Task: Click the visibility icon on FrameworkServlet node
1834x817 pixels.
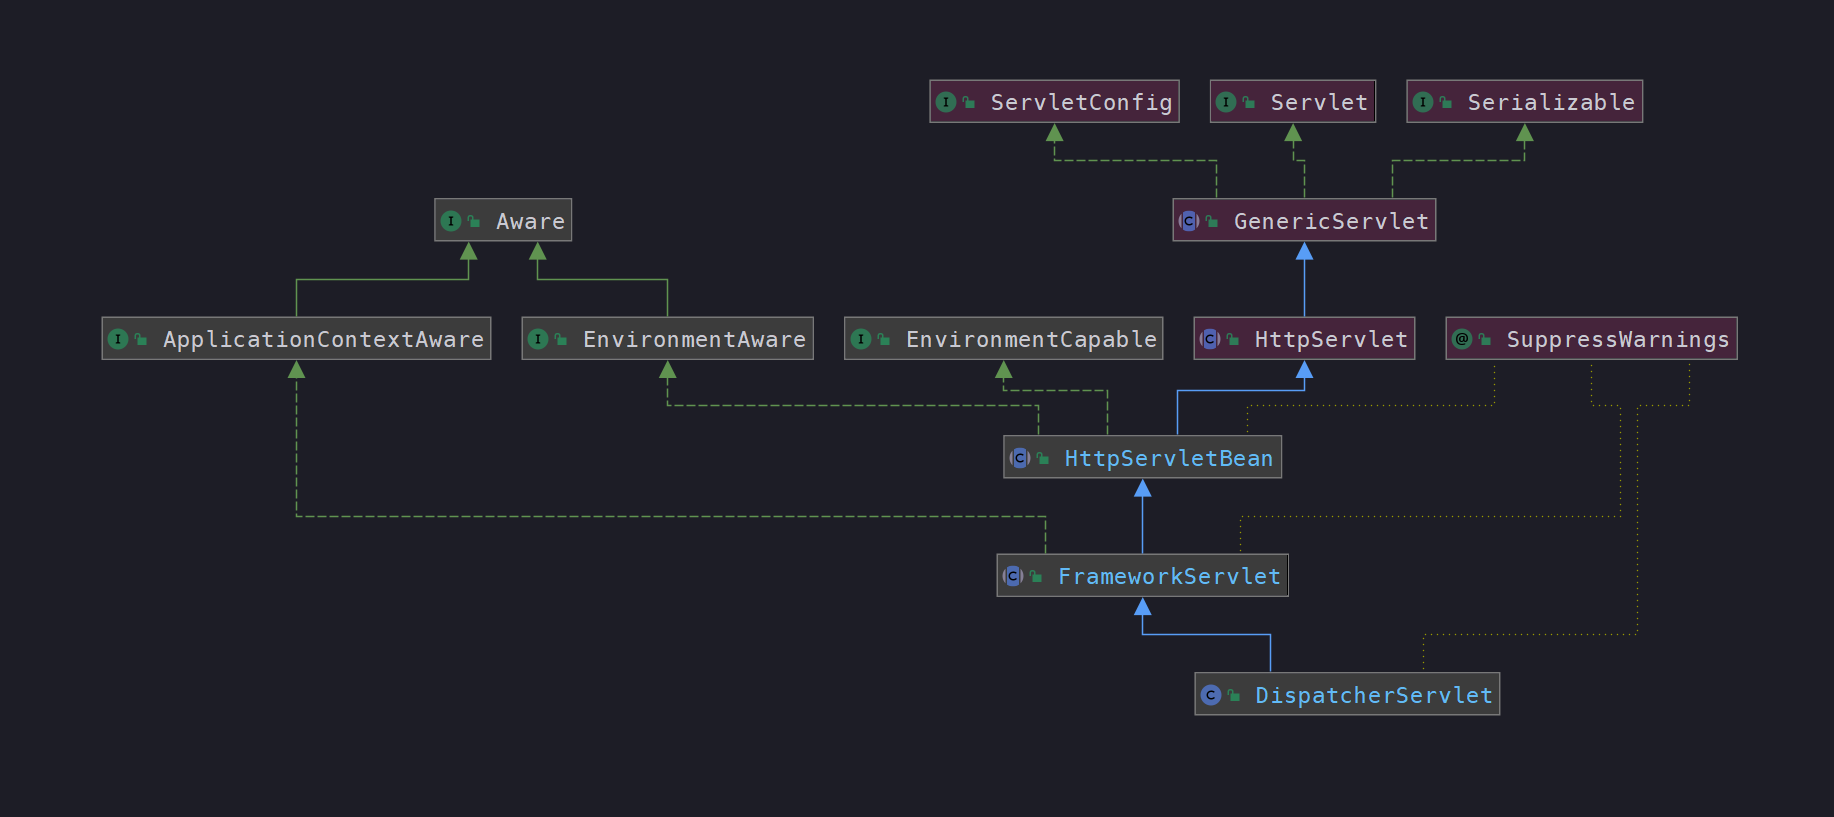Action: point(1036,577)
